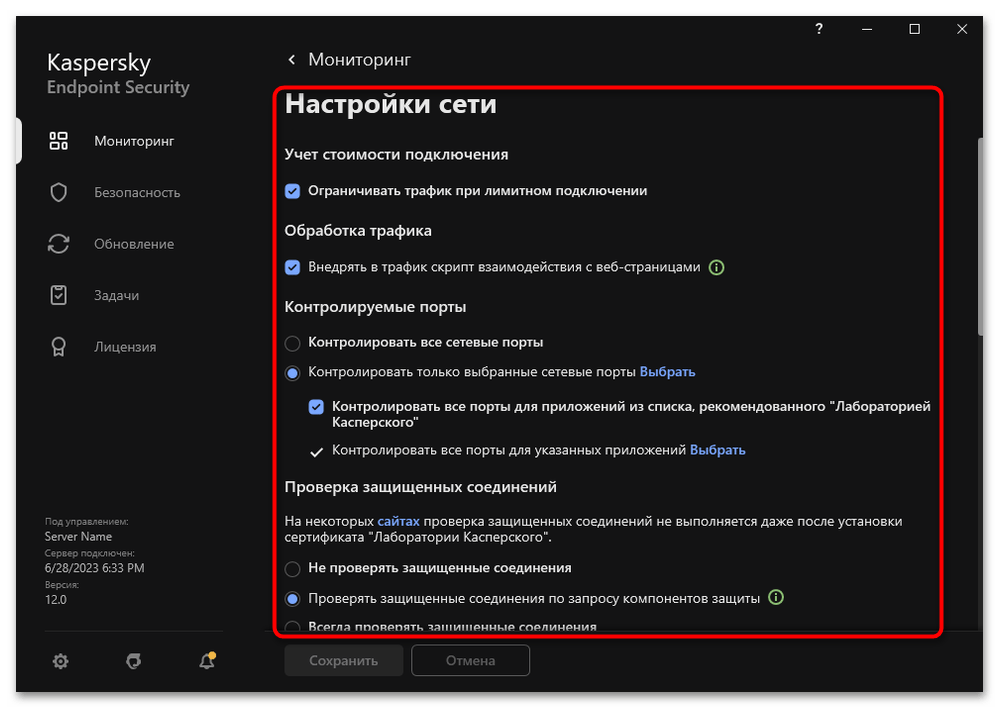This screenshot has width=999, height=708.
Task: Click the version number 12.0
Action: point(55,600)
